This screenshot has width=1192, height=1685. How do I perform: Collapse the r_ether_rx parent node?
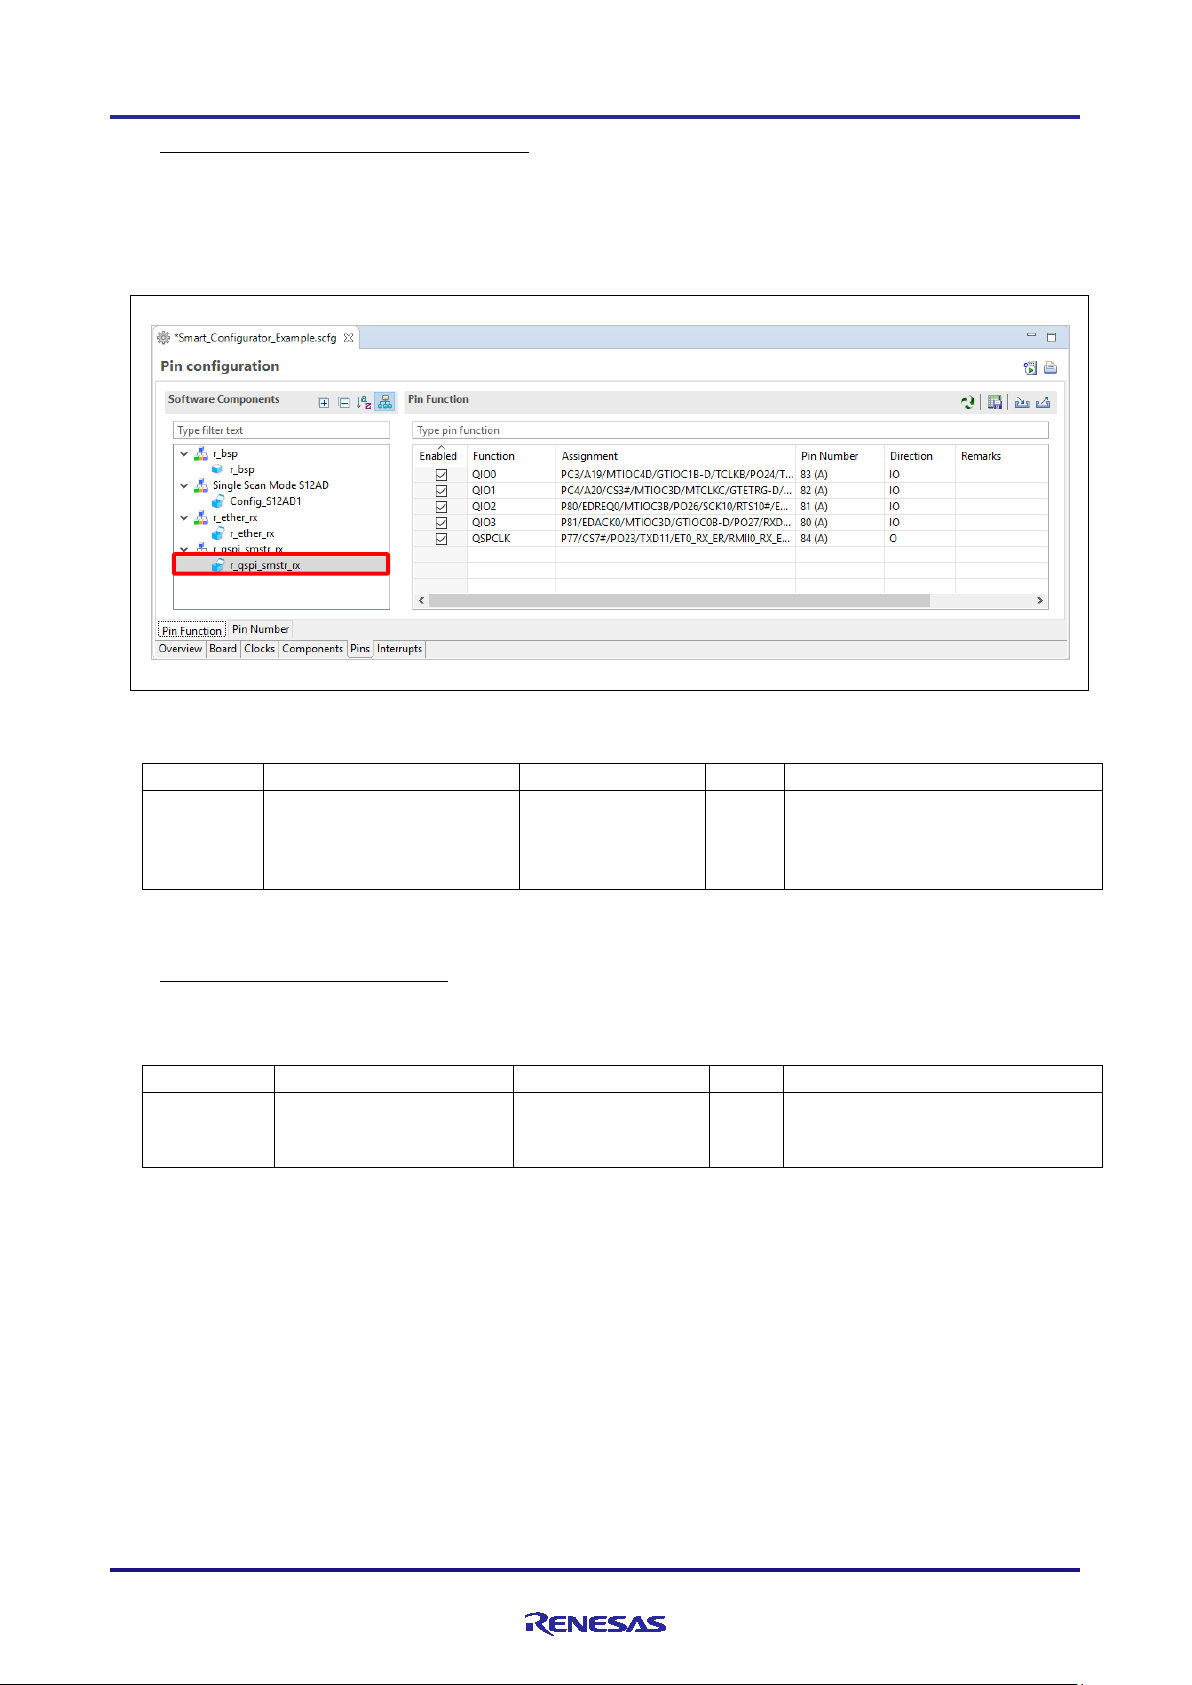coord(184,518)
